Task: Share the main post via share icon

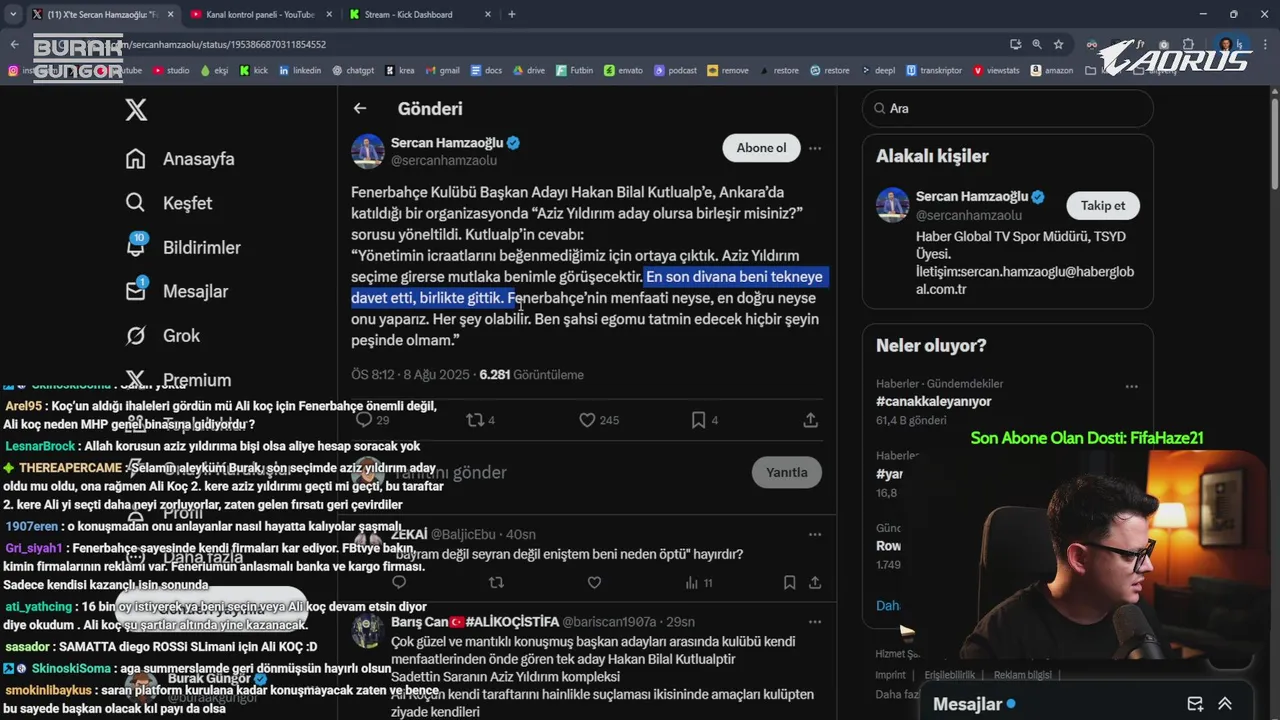Action: (x=811, y=420)
